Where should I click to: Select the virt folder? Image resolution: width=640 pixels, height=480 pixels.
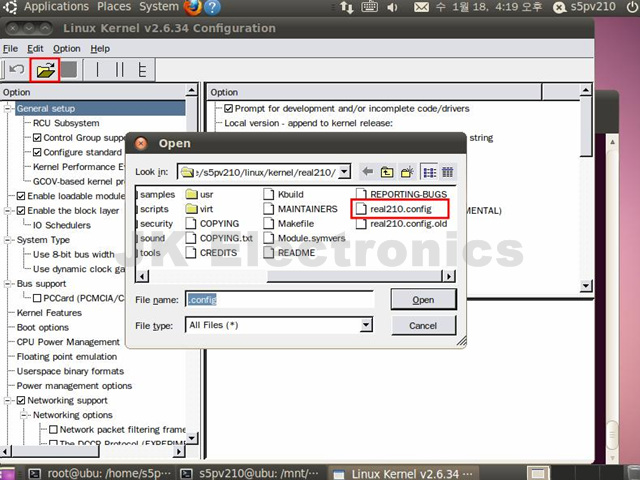[x=199, y=209]
